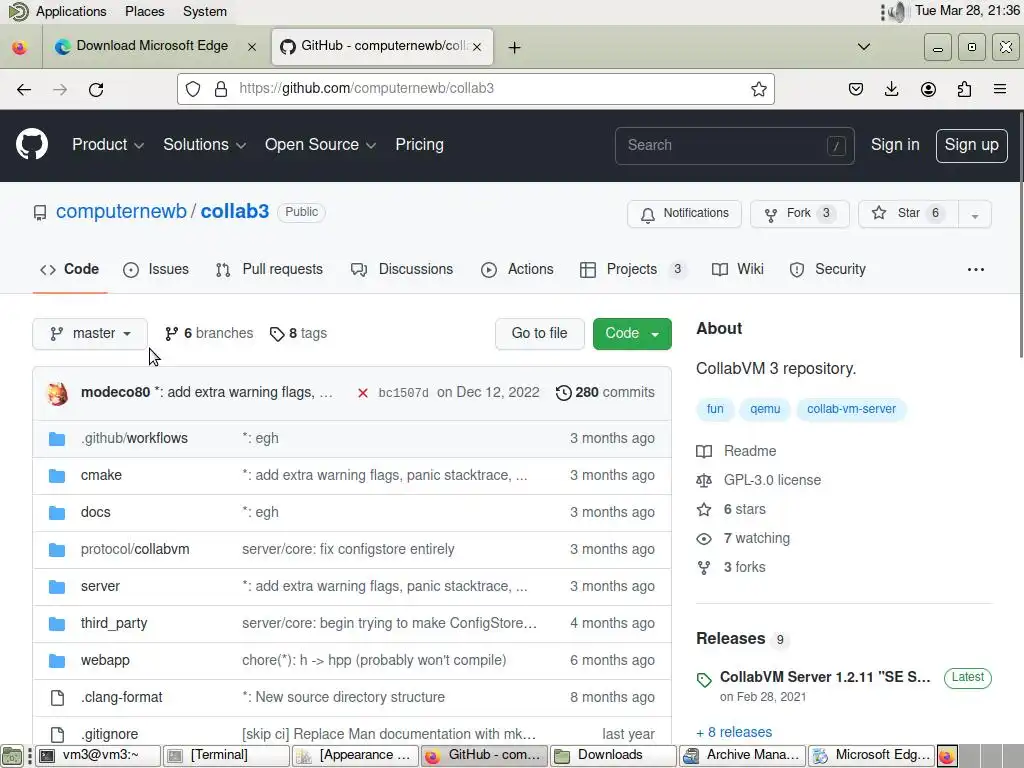Click the padlock icon in the address bar
Screen dimensions: 1024x768
(221, 89)
